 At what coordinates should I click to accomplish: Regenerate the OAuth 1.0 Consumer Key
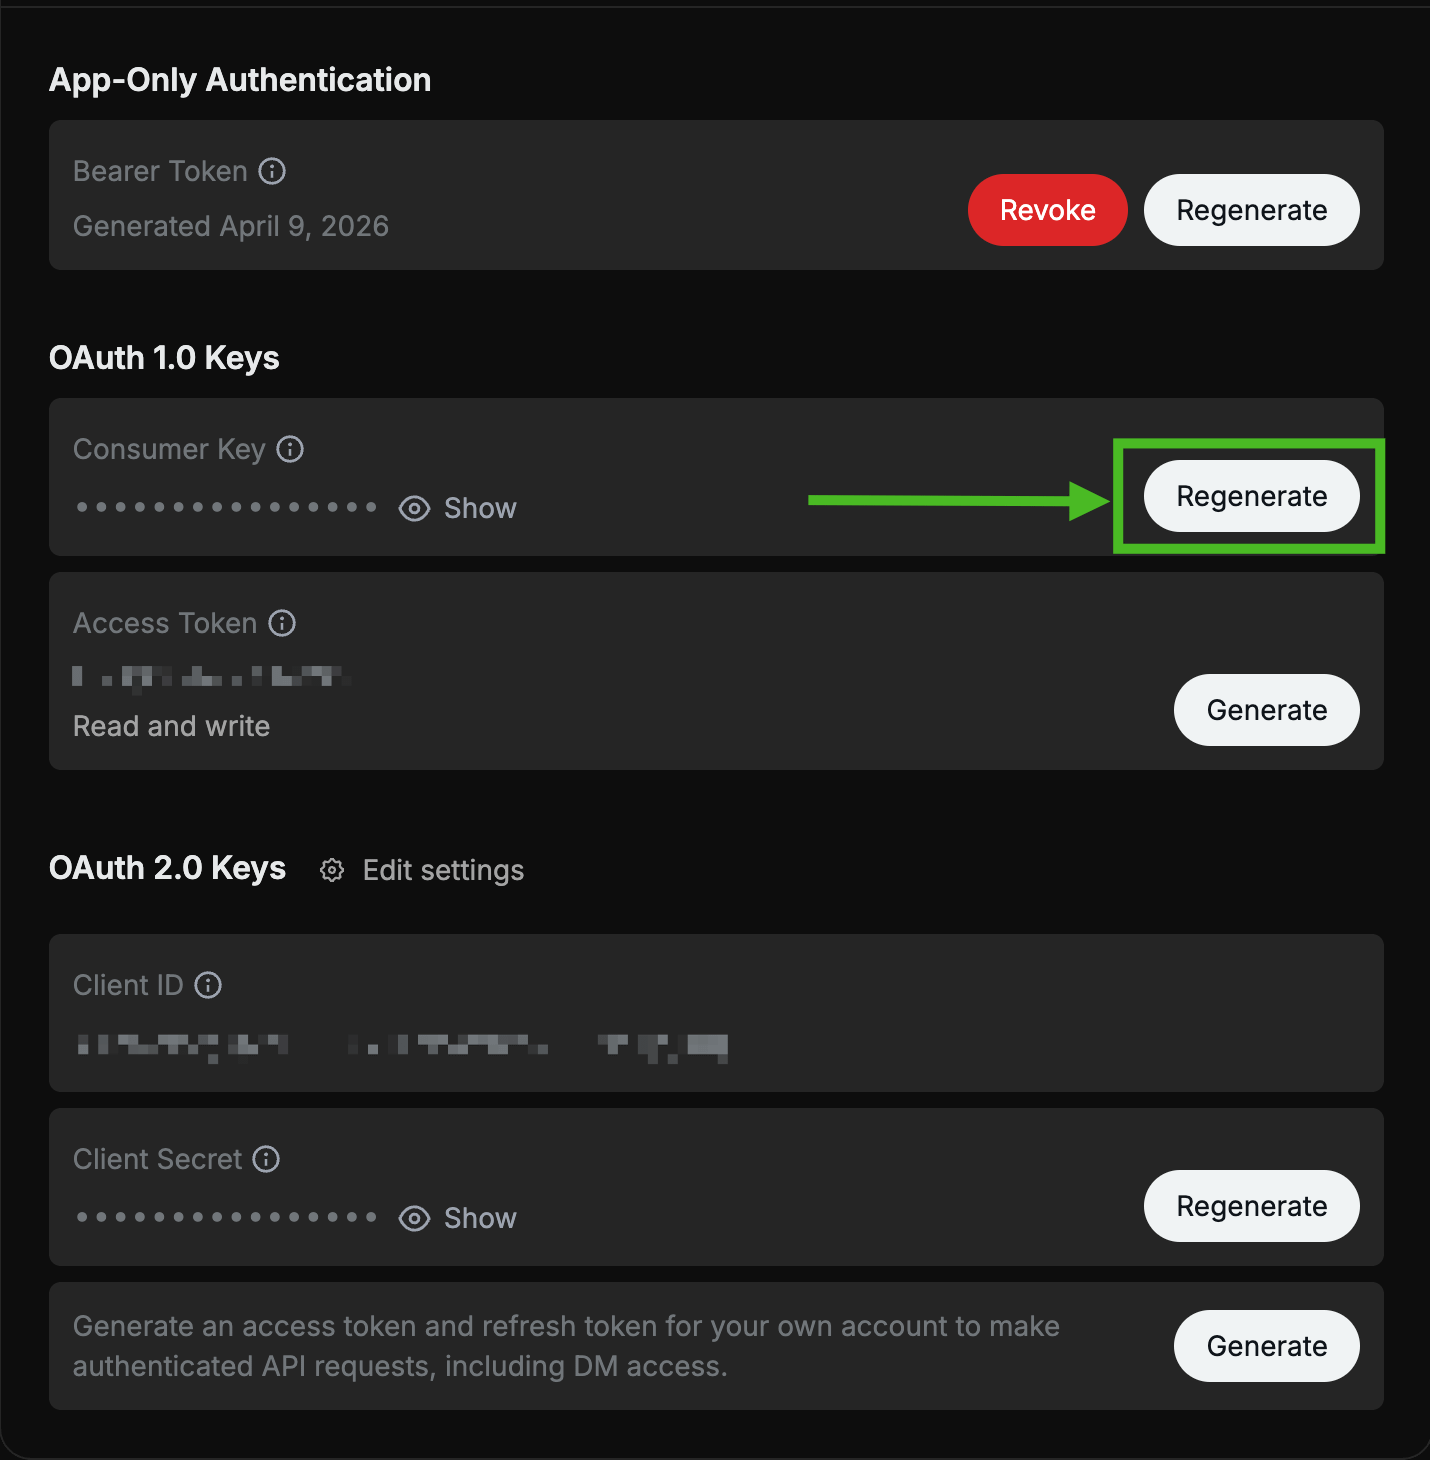(1251, 496)
